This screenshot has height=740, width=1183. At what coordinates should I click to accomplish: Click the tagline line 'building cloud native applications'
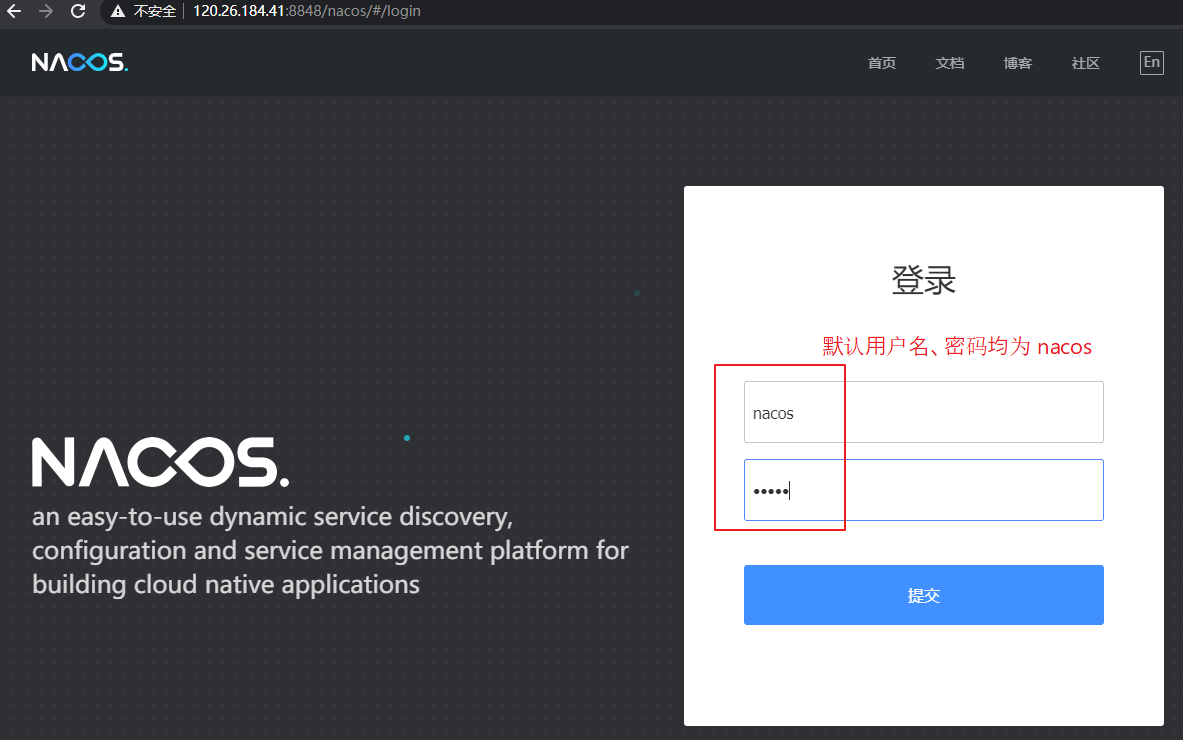click(226, 585)
